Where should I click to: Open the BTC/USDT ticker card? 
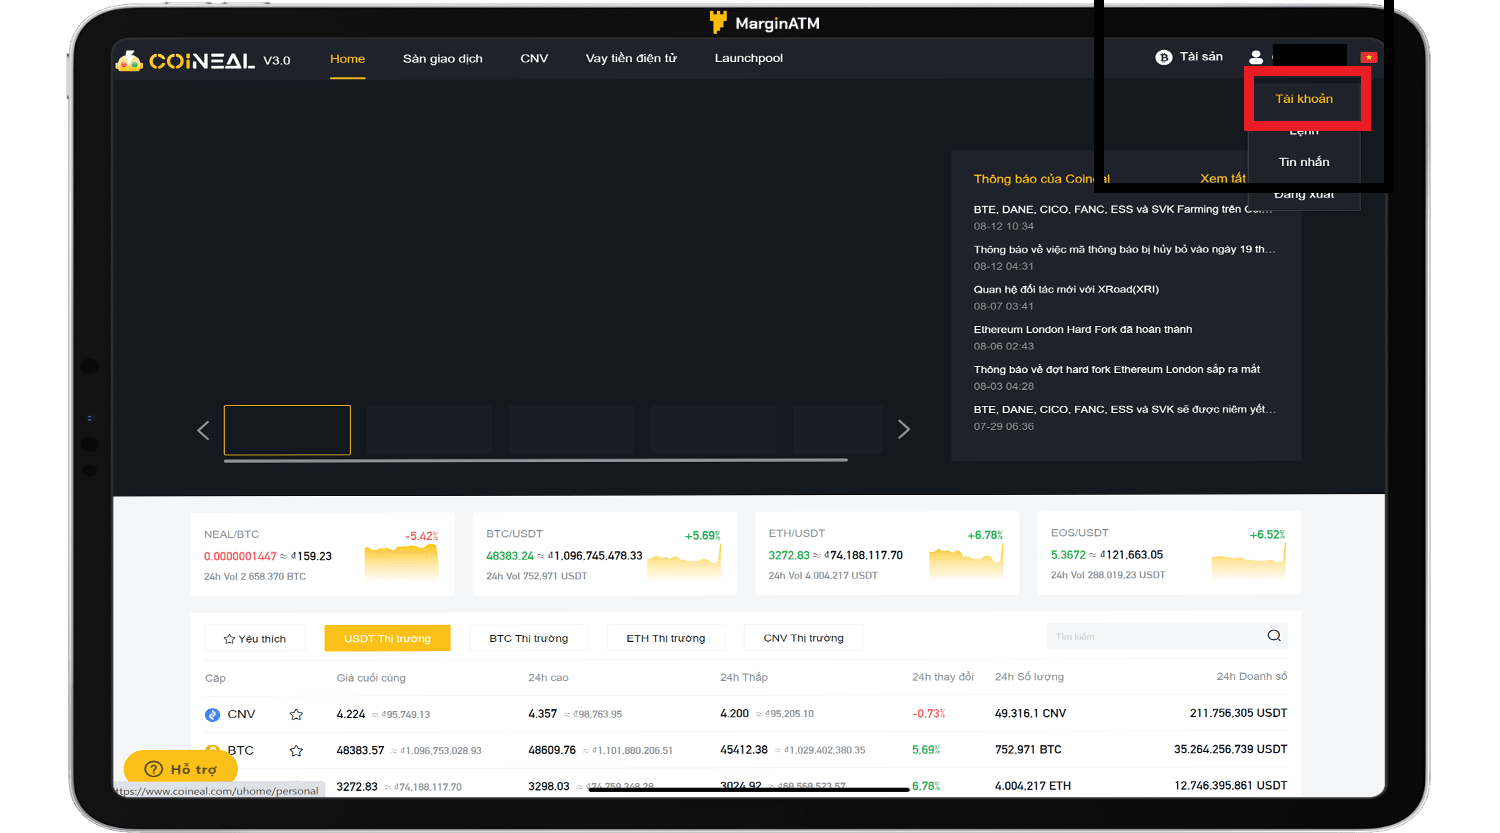pos(604,554)
